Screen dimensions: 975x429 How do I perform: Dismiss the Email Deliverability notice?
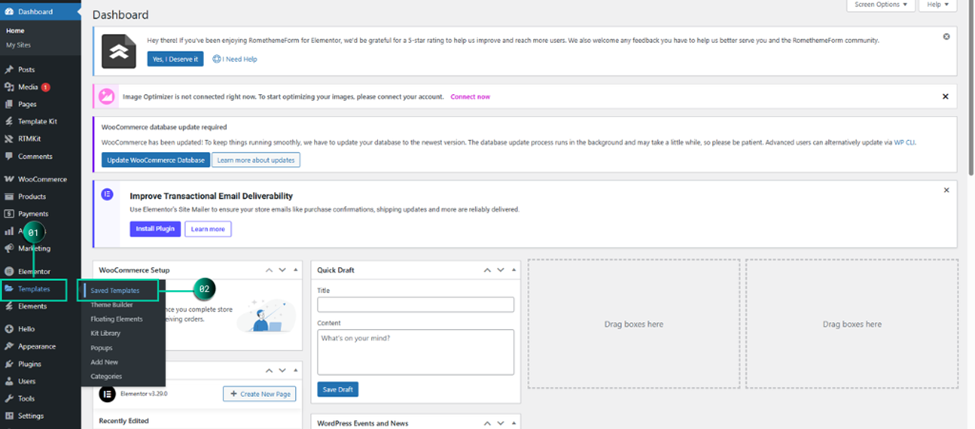(946, 190)
